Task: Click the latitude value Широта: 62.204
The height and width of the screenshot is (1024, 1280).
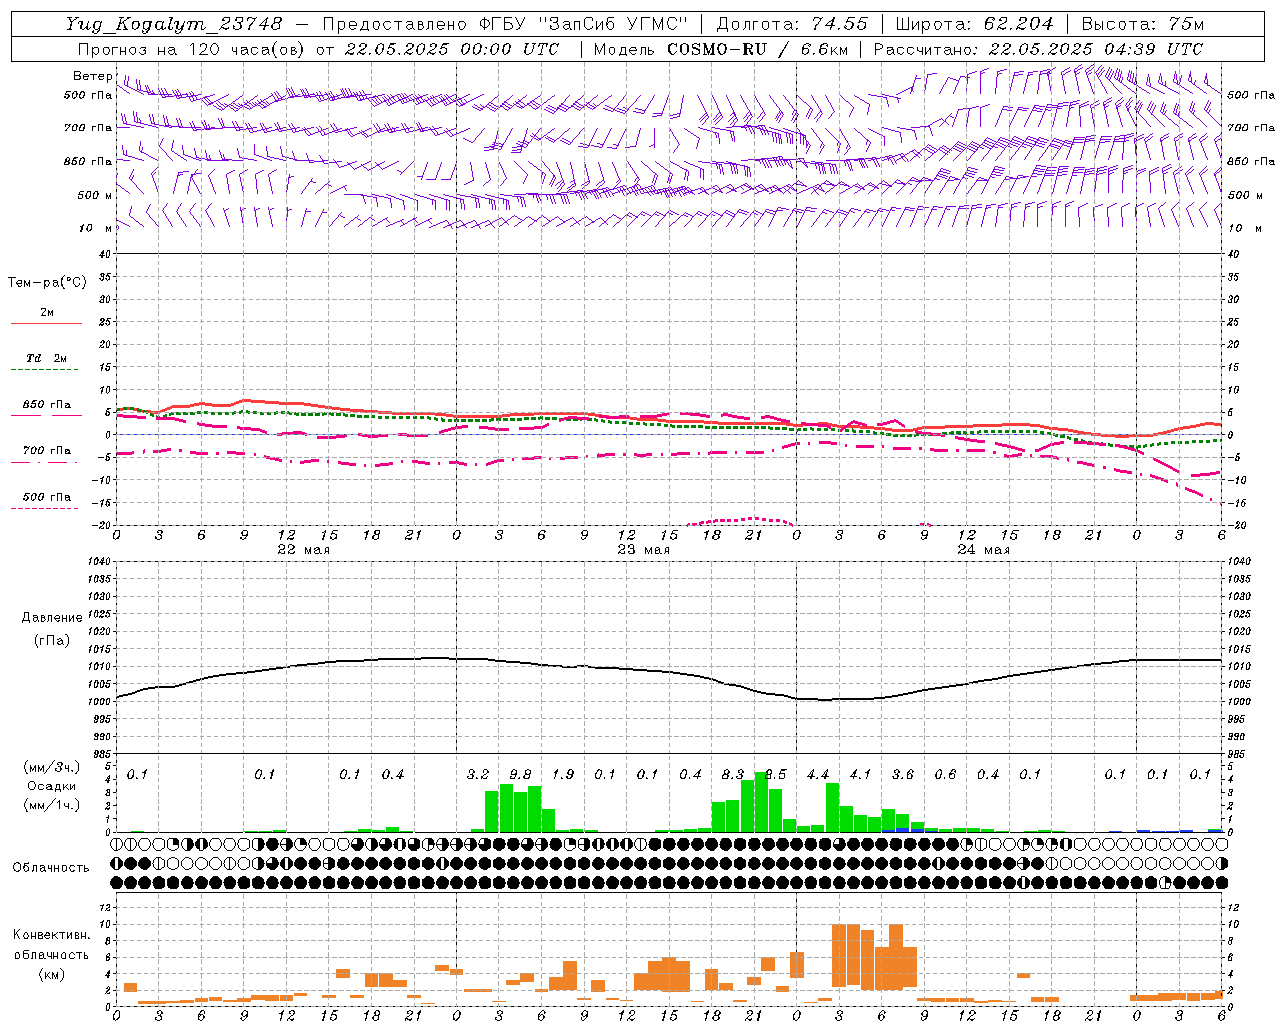Action: (x=974, y=24)
